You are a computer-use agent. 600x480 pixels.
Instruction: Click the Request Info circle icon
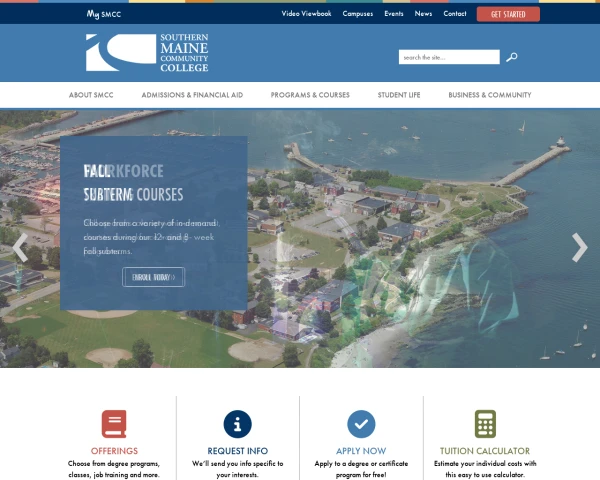[238, 424]
